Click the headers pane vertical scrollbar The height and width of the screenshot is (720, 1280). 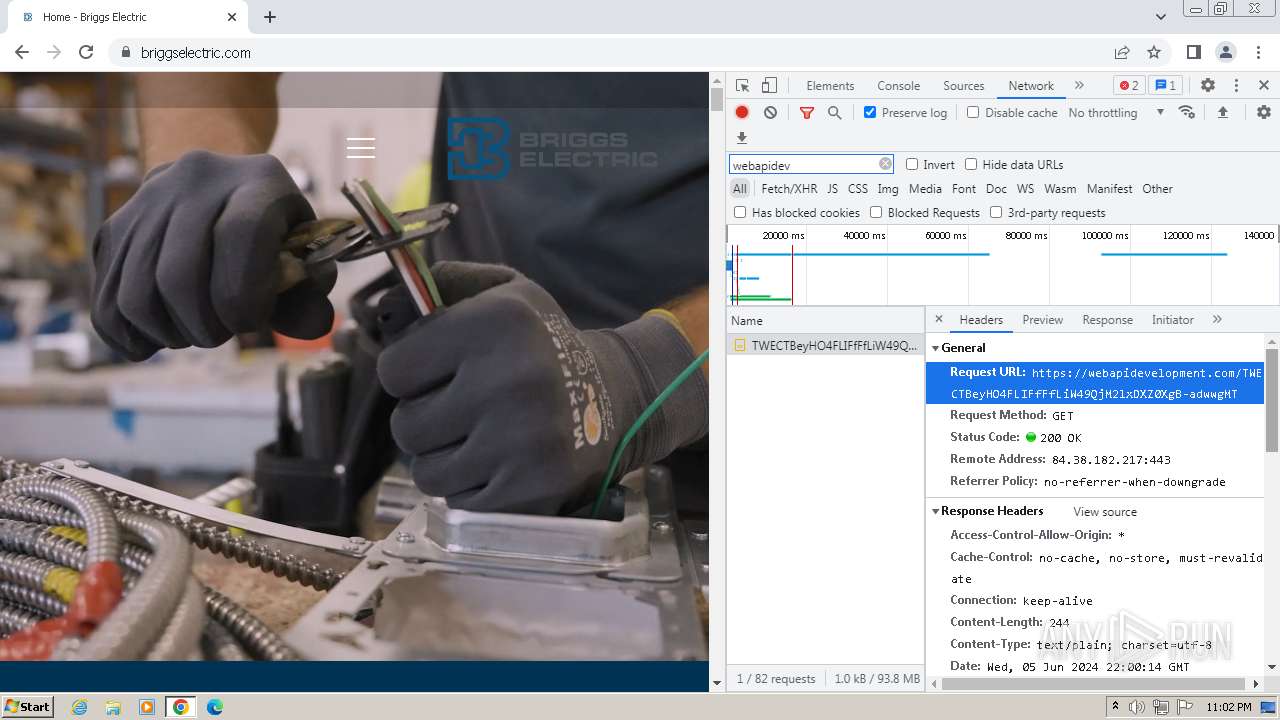point(1272,400)
